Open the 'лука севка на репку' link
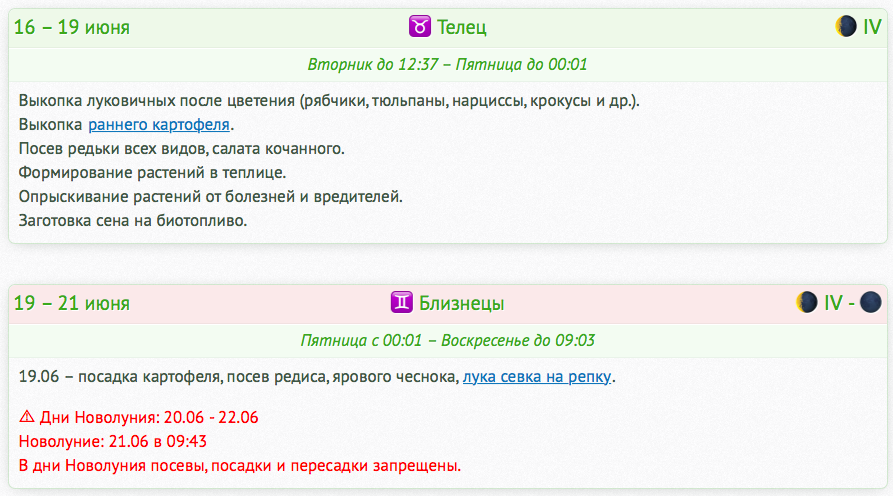Screen dimensions: 893x496 (x=537, y=377)
